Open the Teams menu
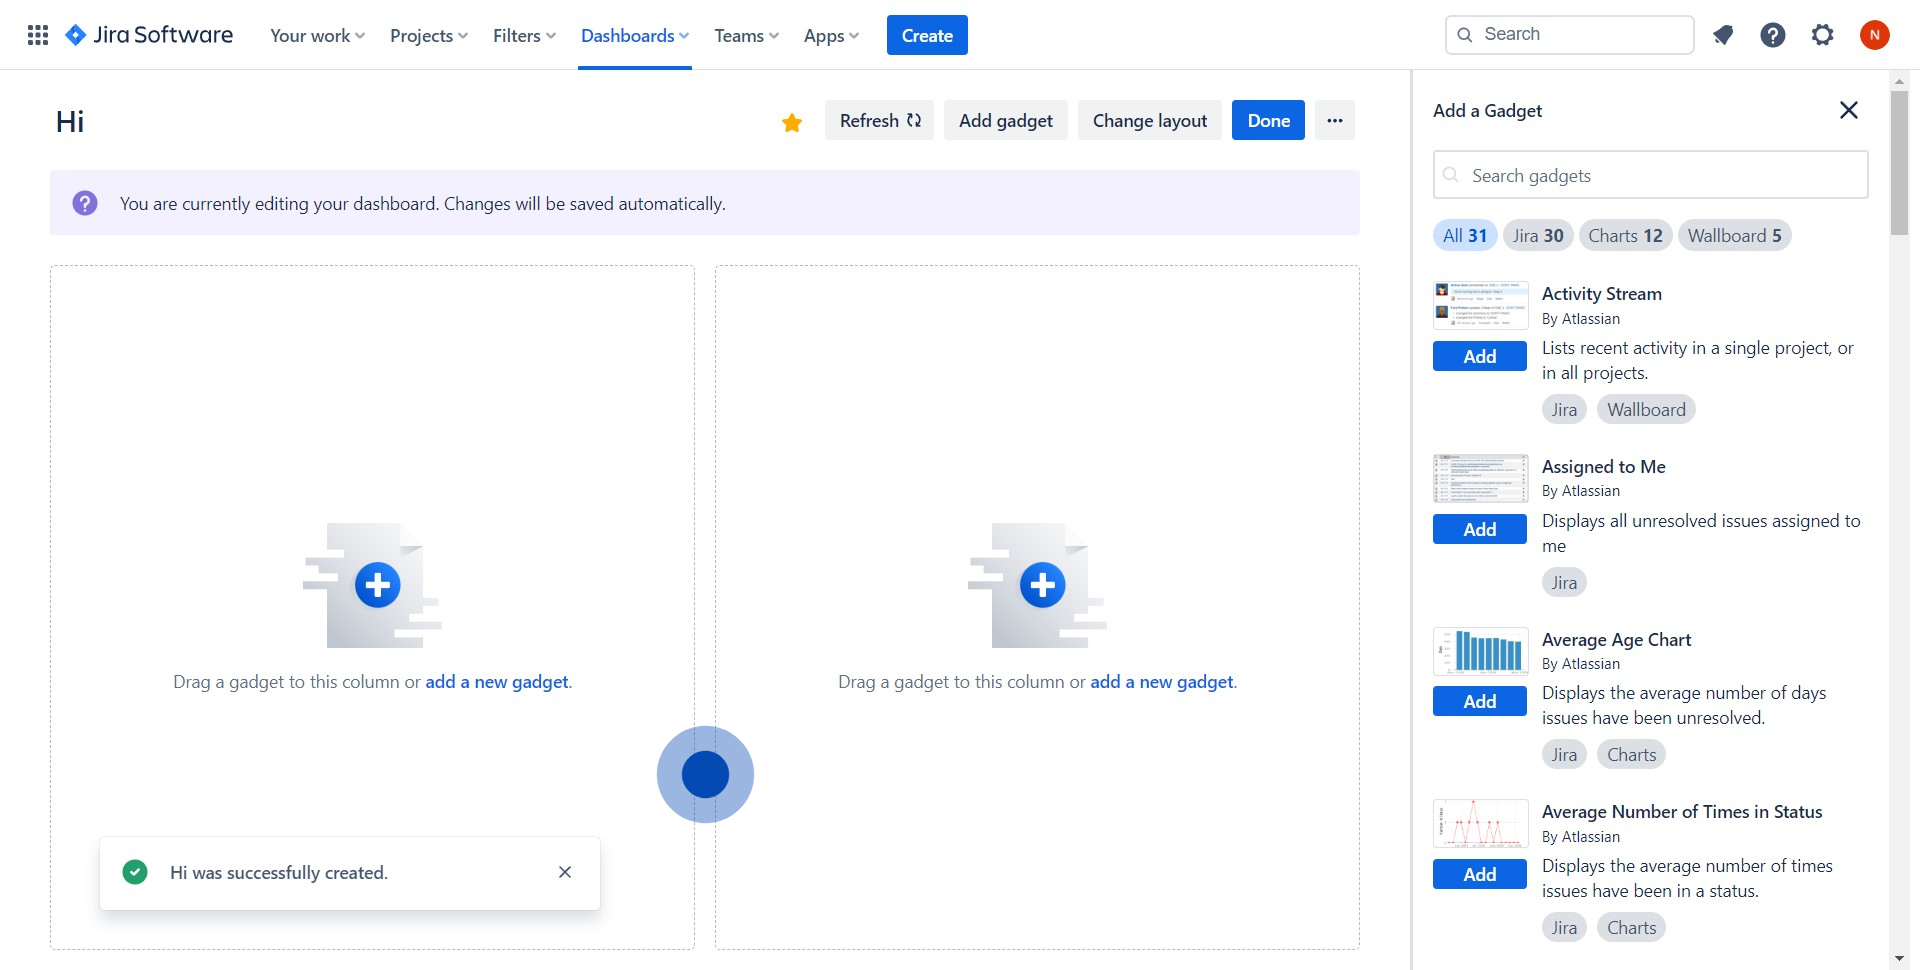This screenshot has height=970, width=1920. (746, 36)
